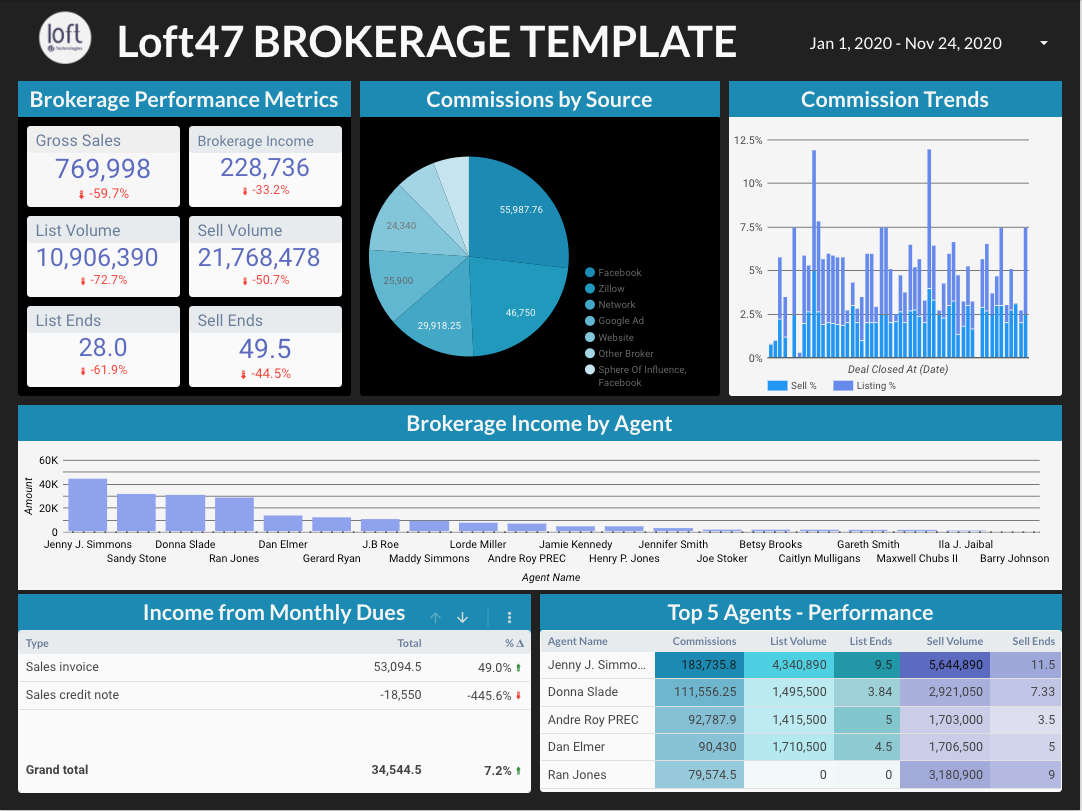Select the List Volume scorecard value 10,906,390
This screenshot has width=1082, height=811.
97,257
